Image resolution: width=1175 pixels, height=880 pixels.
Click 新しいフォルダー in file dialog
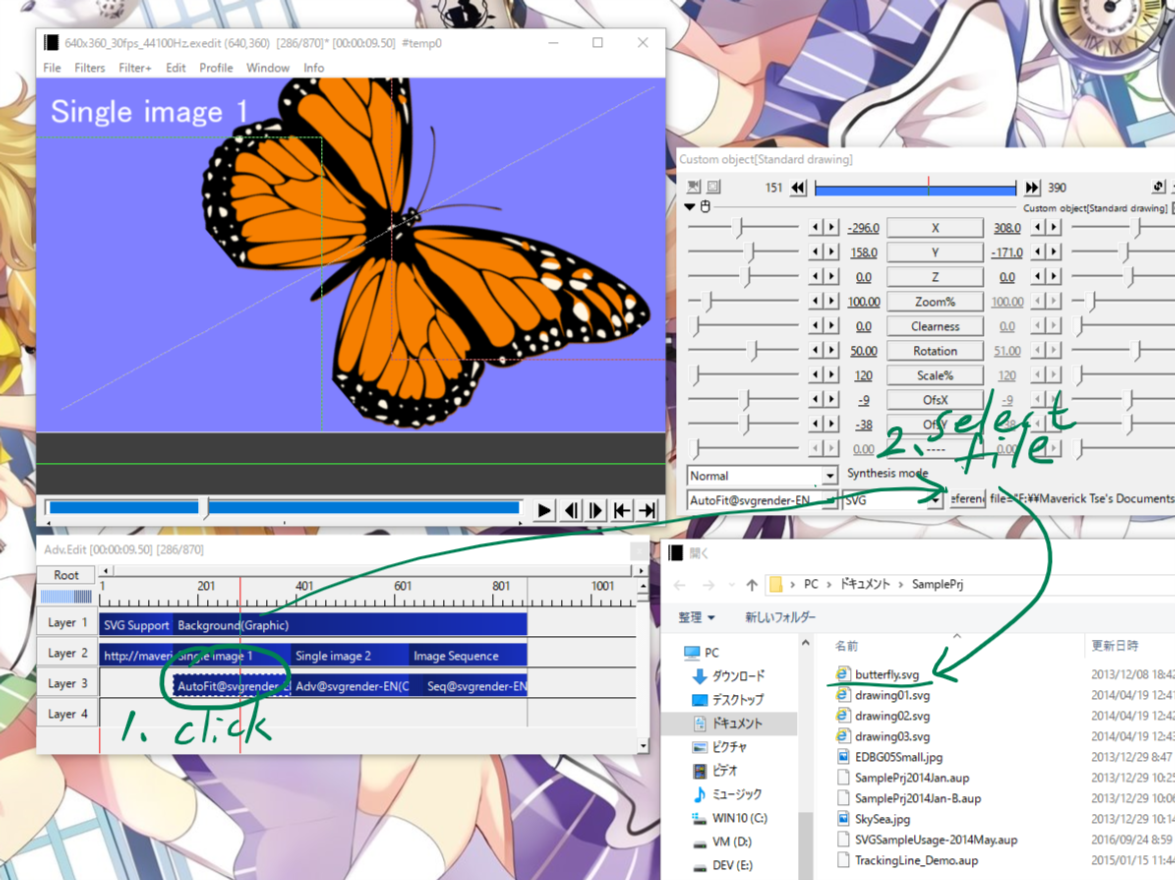pyautogui.click(x=780, y=617)
